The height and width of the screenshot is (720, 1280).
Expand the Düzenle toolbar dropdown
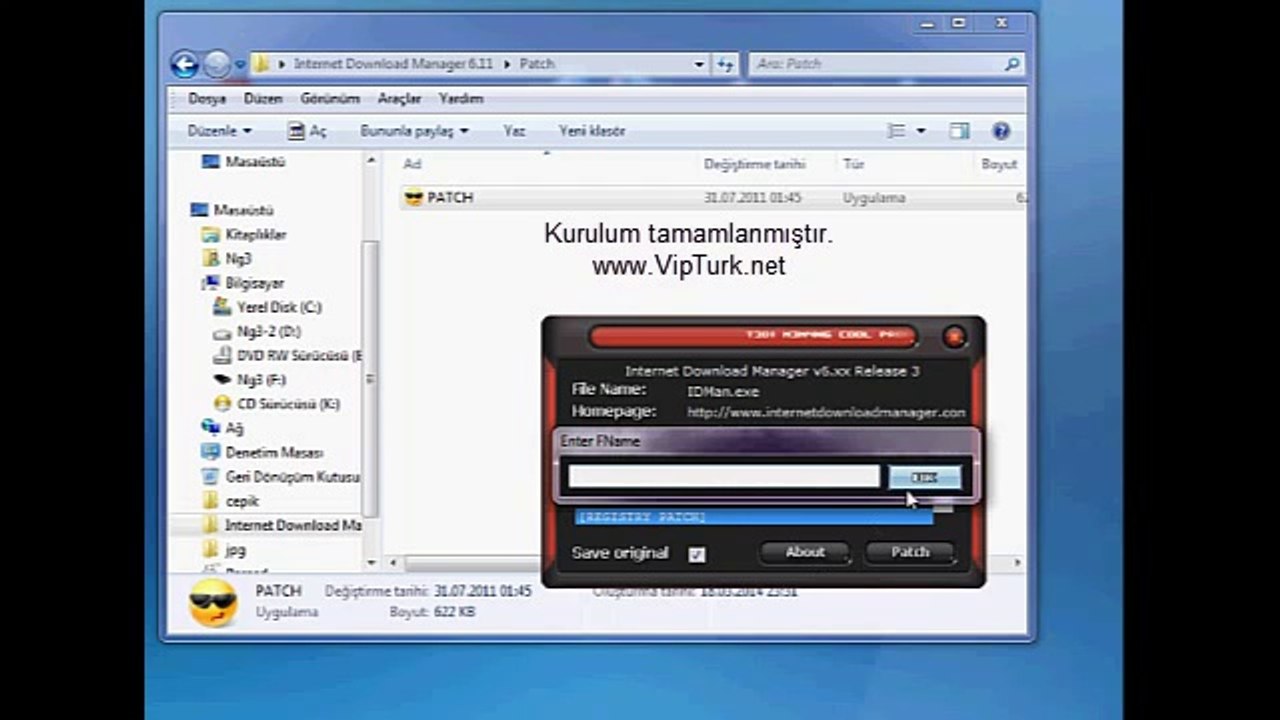[219, 131]
